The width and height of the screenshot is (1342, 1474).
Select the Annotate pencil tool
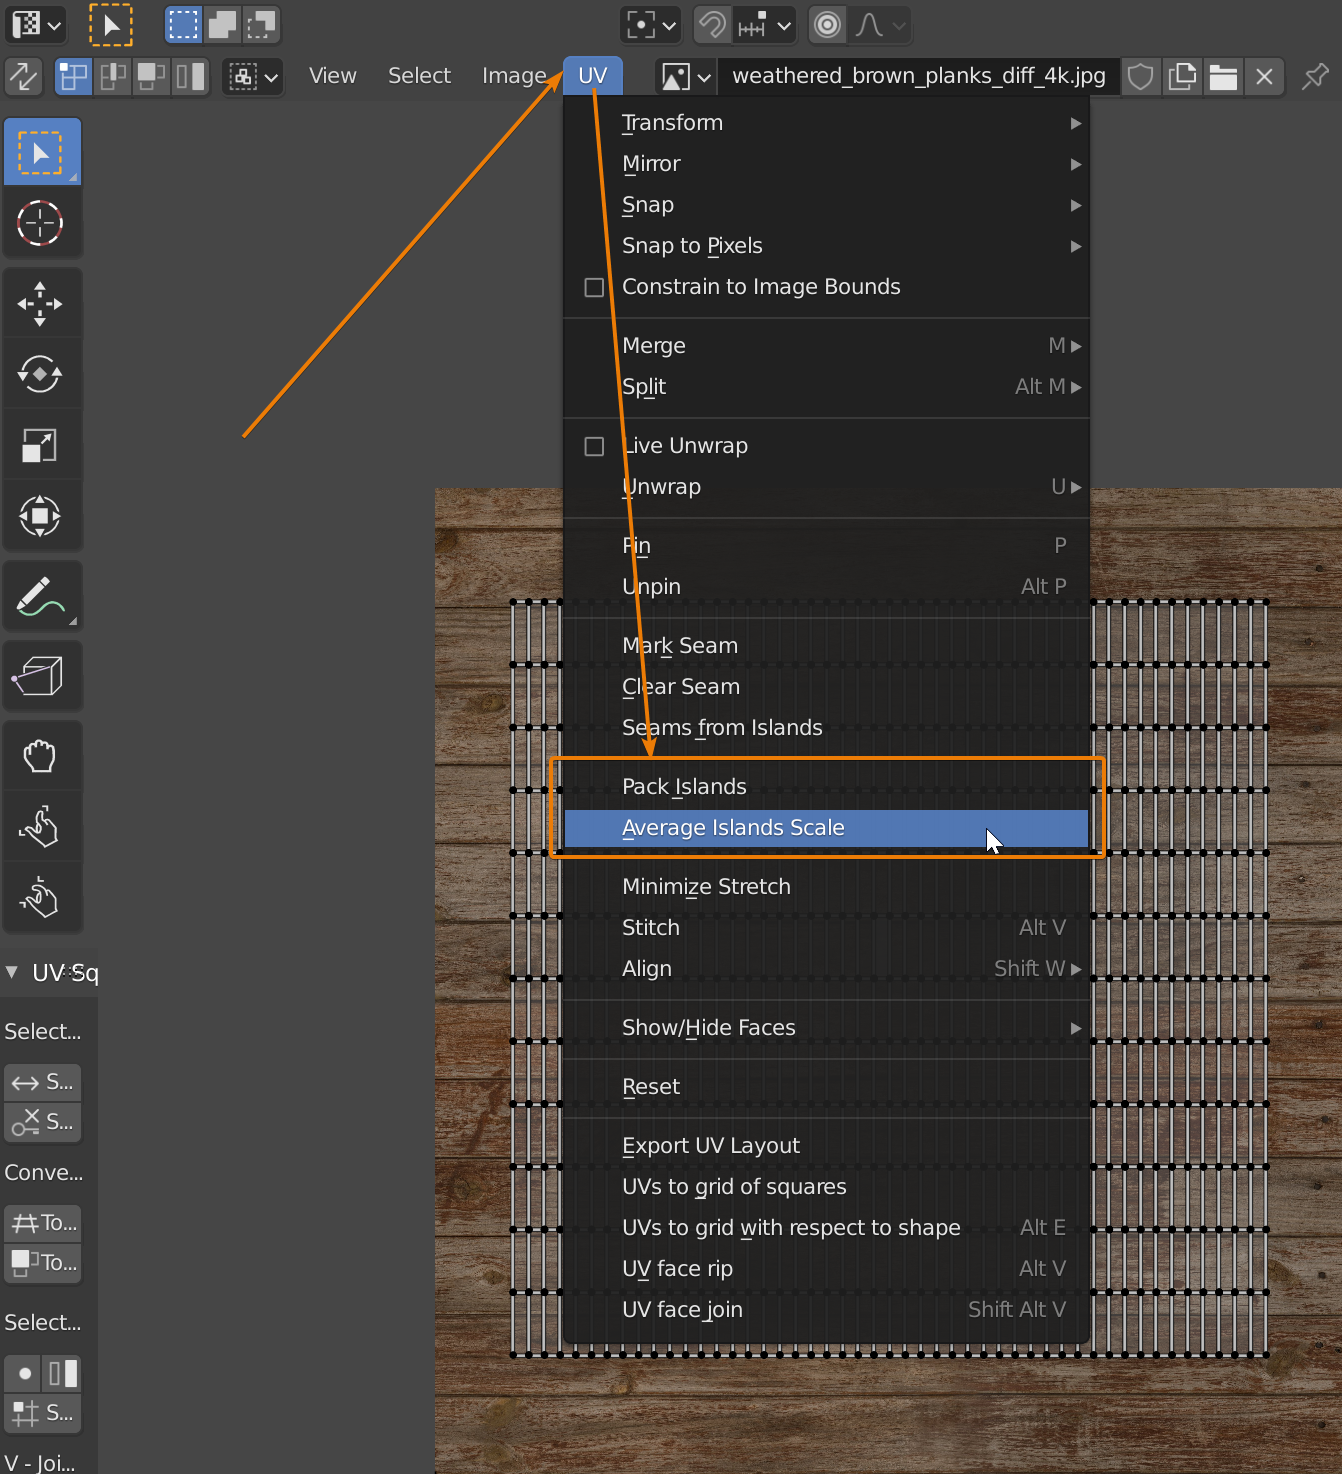point(40,597)
